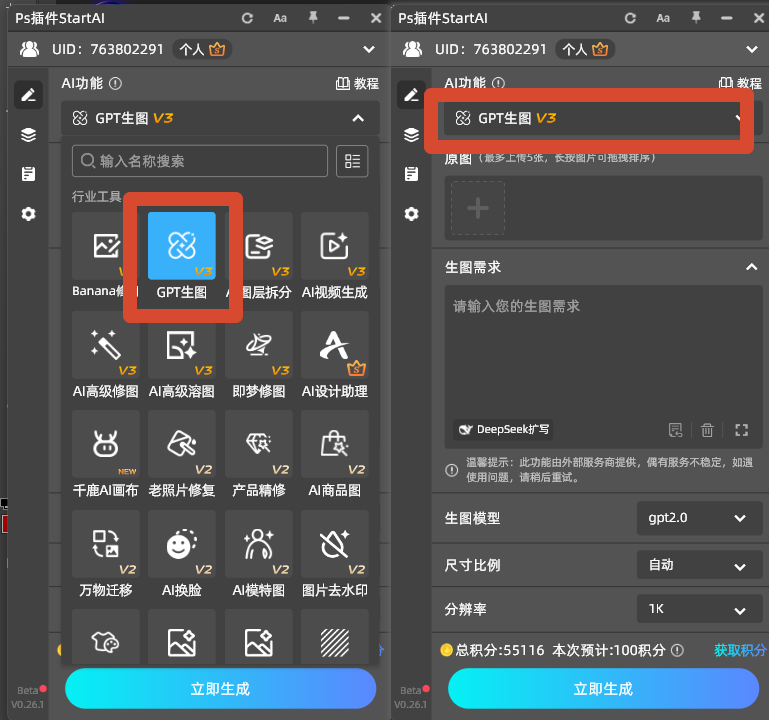Click the info icon beside 本次预计 points
Image resolution: width=769 pixels, height=720 pixels.
coord(677,650)
